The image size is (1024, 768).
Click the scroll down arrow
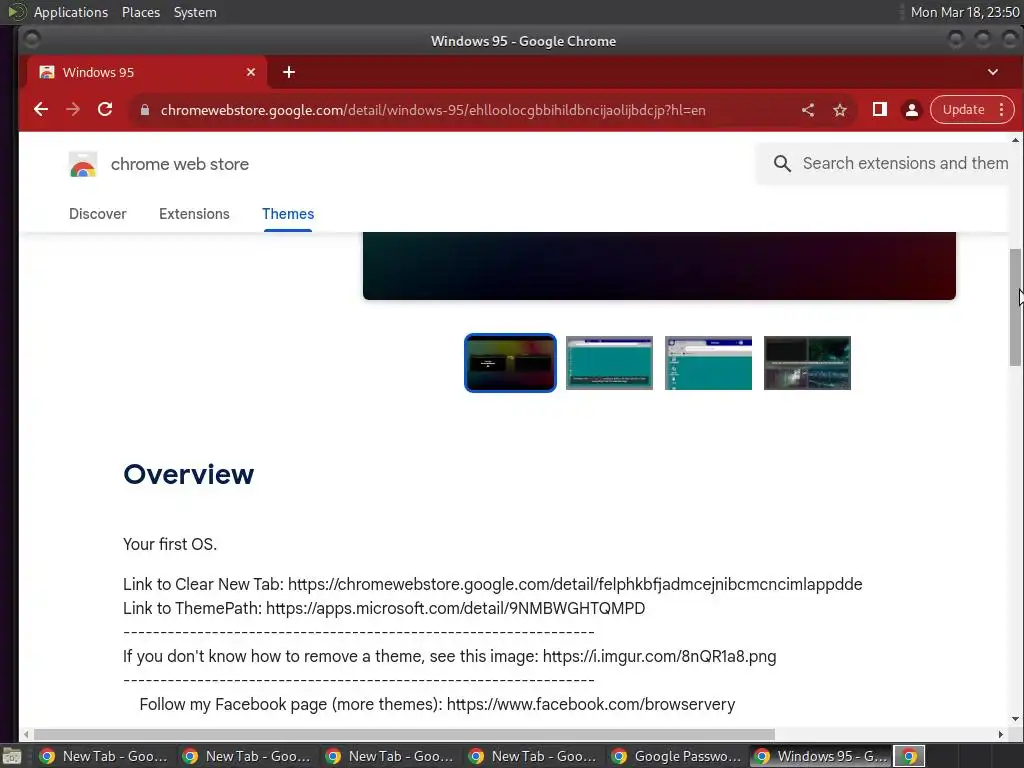[x=1015, y=719]
